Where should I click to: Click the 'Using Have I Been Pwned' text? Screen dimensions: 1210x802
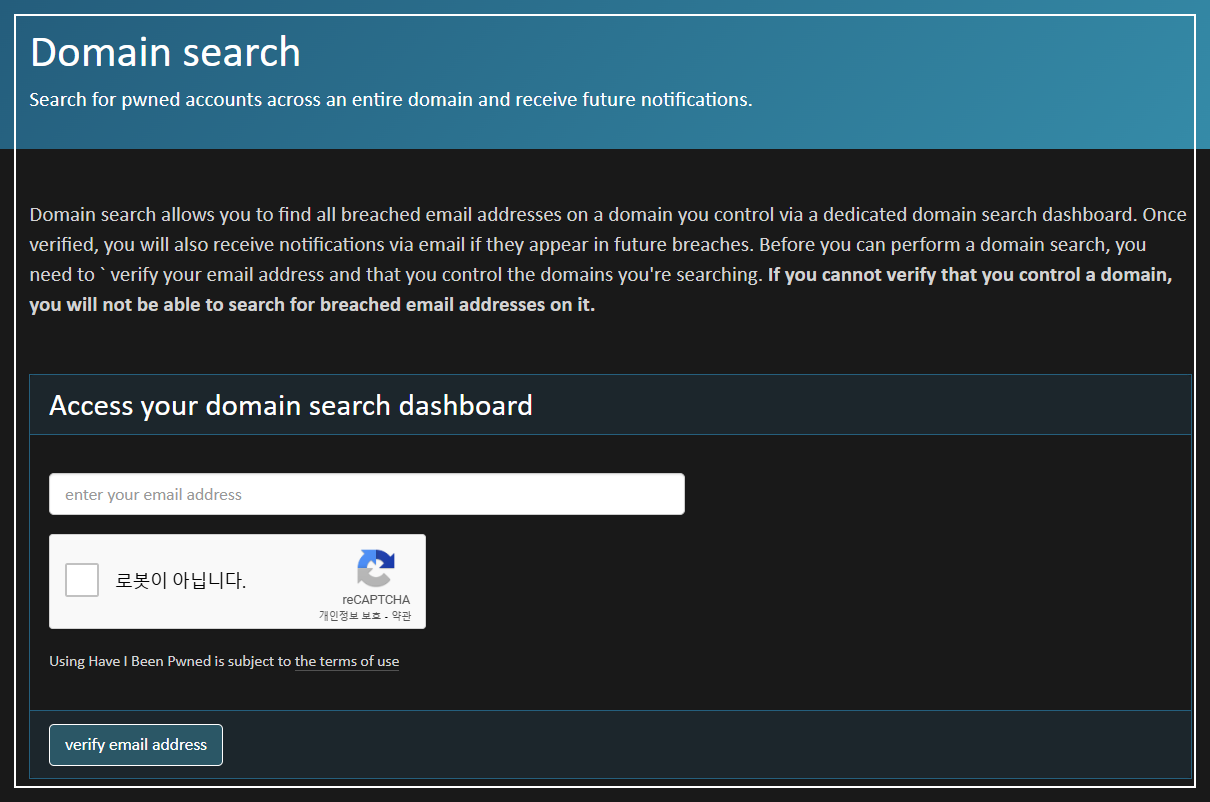click(130, 661)
